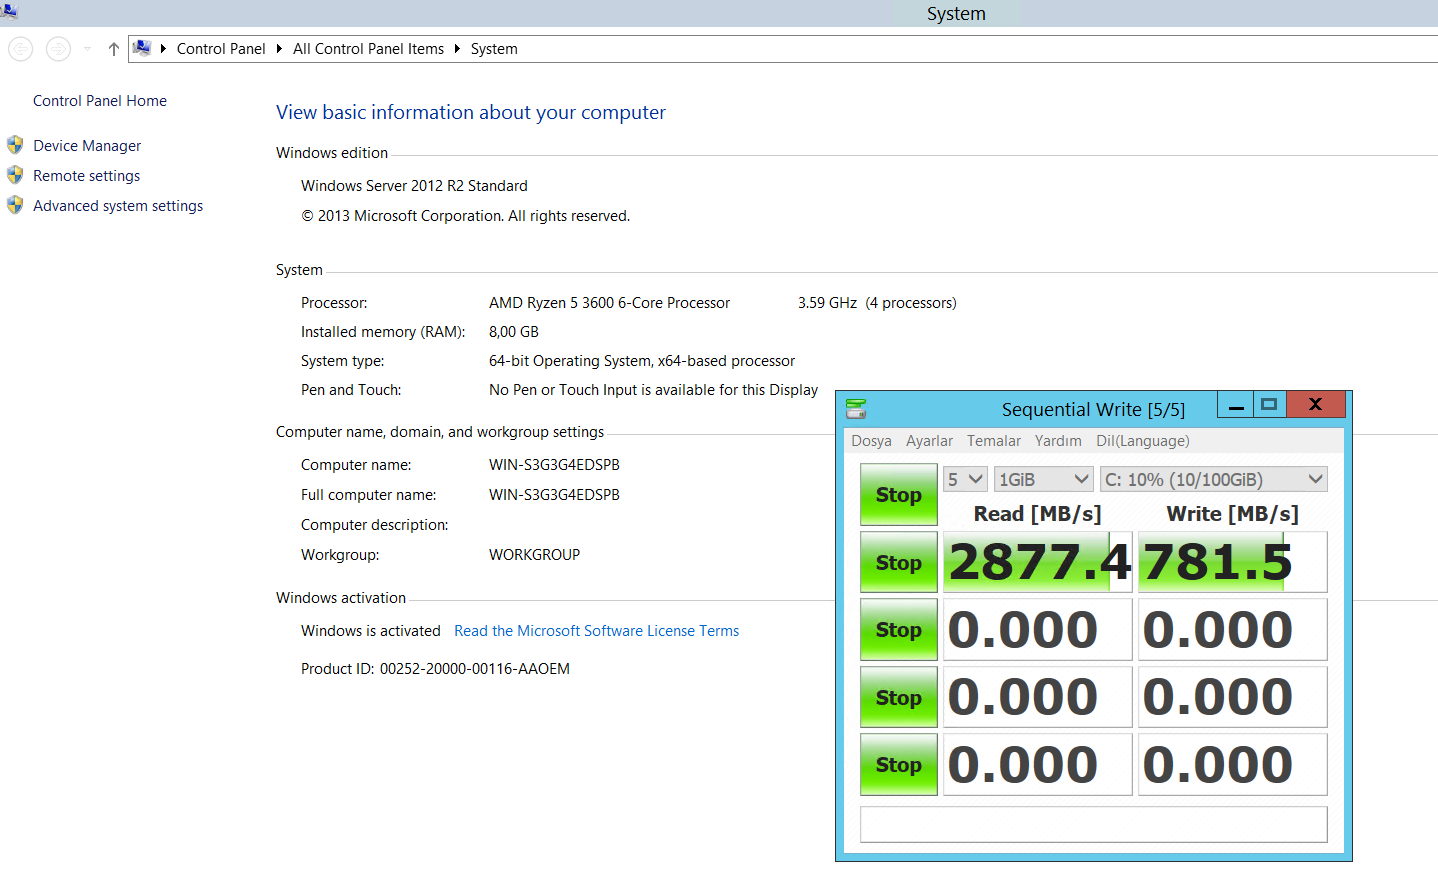Viewport: 1438px width, 881px height.
Task: Click Sequential Write [5/5] title text
Action: point(1093,410)
